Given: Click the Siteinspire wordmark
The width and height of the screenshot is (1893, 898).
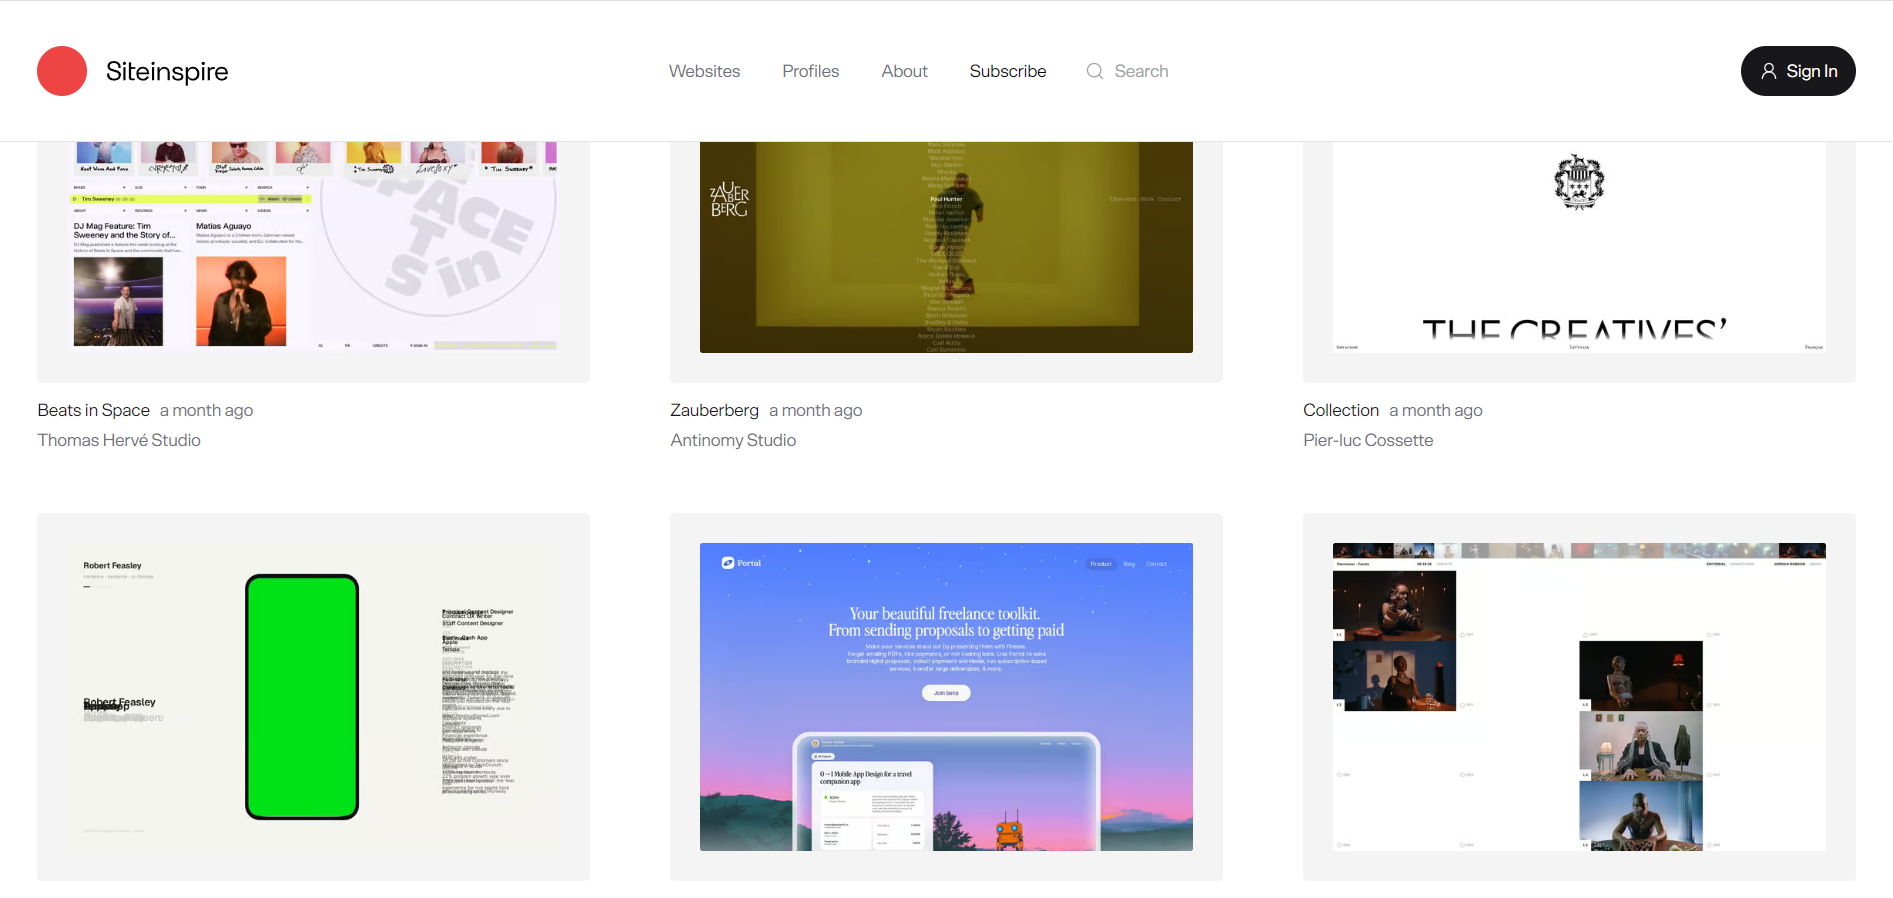Looking at the screenshot, I should tap(167, 71).
